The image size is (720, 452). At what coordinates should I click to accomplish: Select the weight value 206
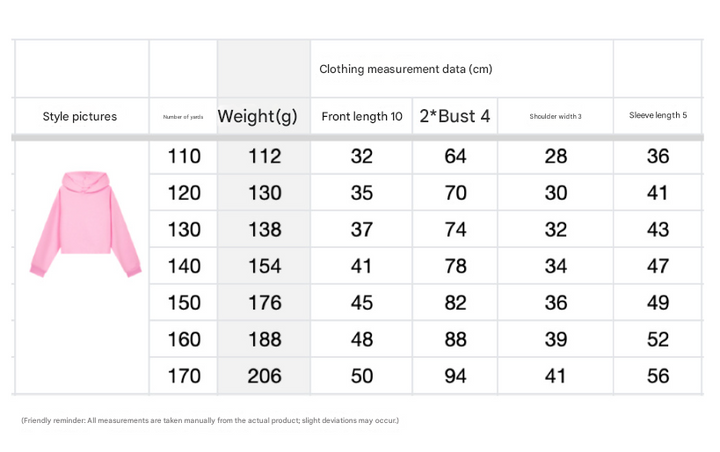click(264, 377)
